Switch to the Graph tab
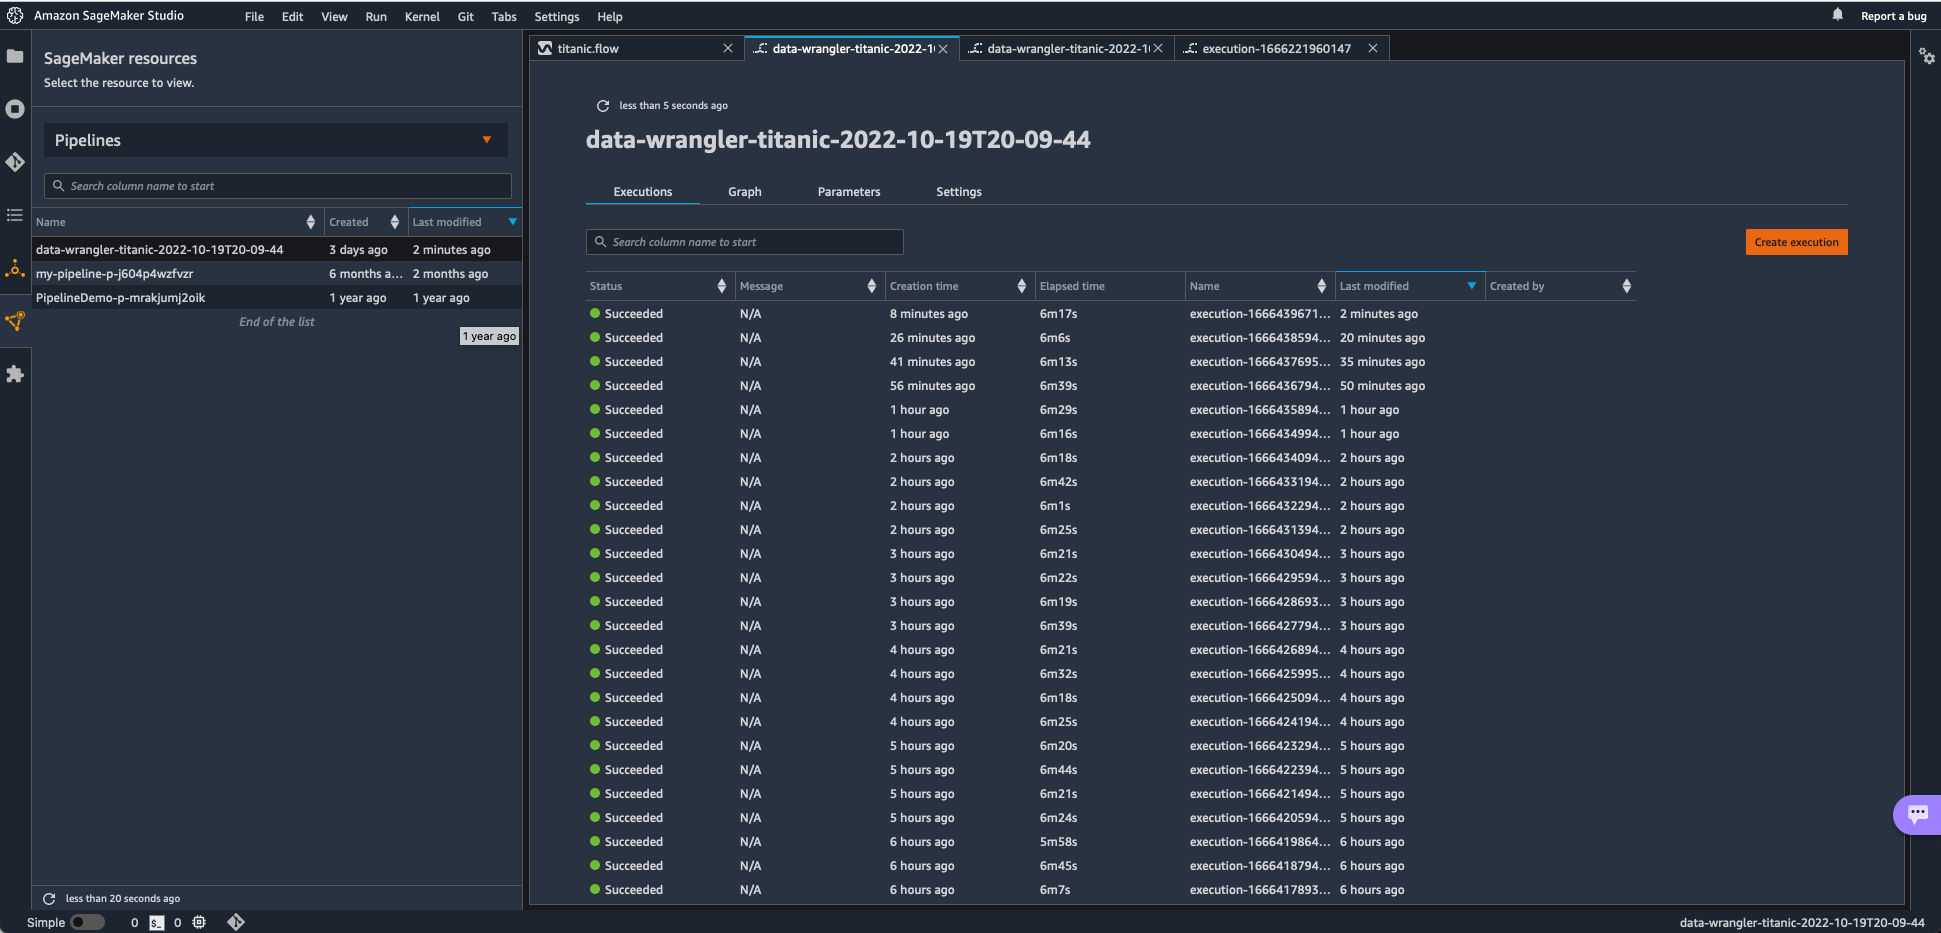1941x933 pixels. 744,192
